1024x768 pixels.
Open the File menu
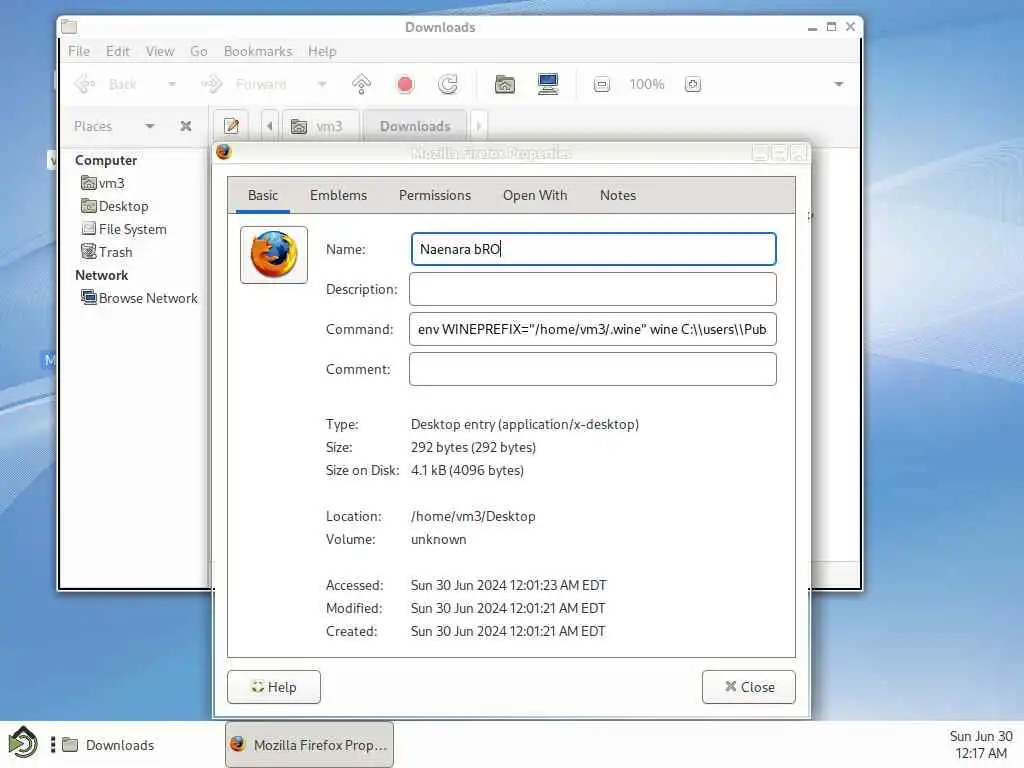[x=79, y=51]
